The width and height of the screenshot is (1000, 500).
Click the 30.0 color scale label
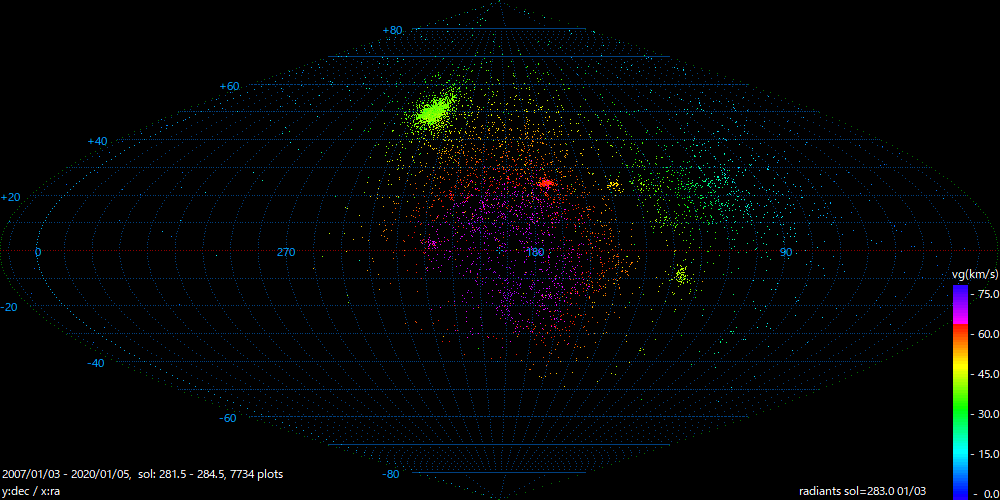986,413
